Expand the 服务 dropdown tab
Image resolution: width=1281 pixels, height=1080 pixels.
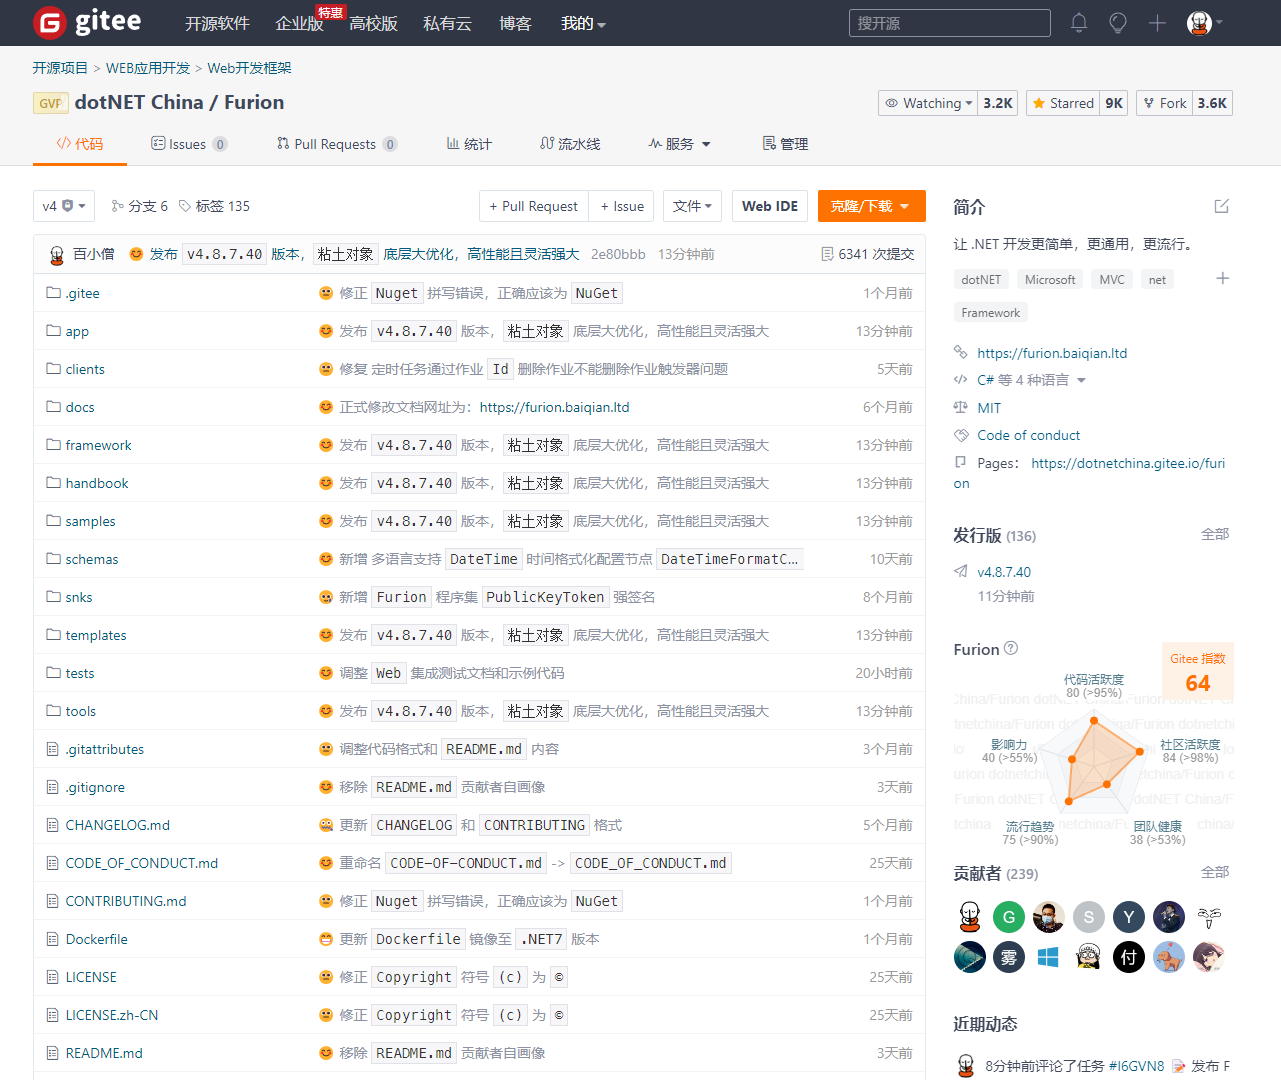(679, 144)
